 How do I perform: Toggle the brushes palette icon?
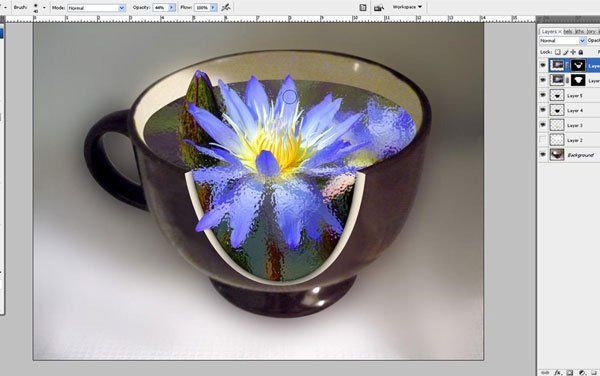click(363, 7)
